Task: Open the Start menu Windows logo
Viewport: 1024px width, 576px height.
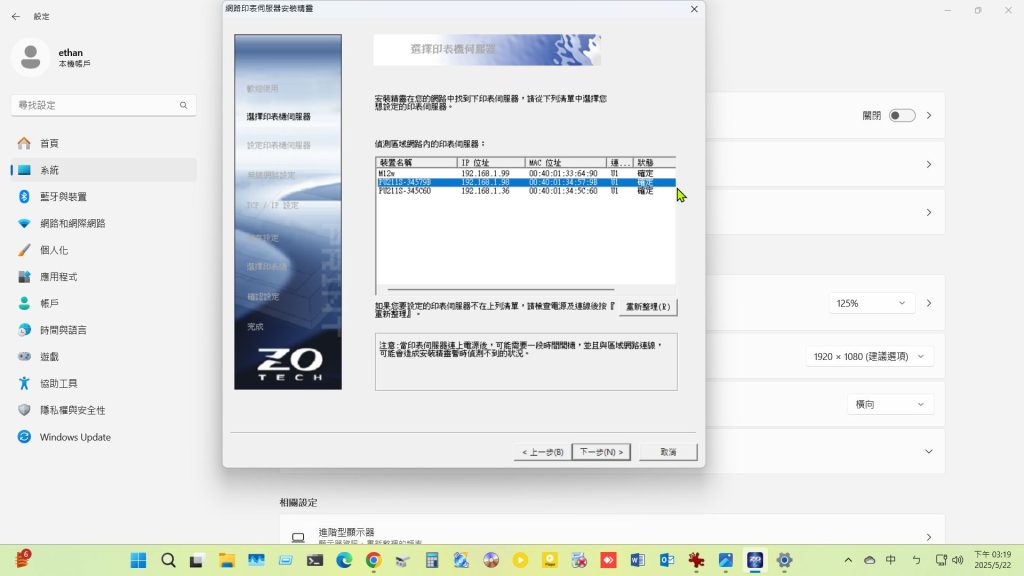Action: pyautogui.click(x=138, y=561)
